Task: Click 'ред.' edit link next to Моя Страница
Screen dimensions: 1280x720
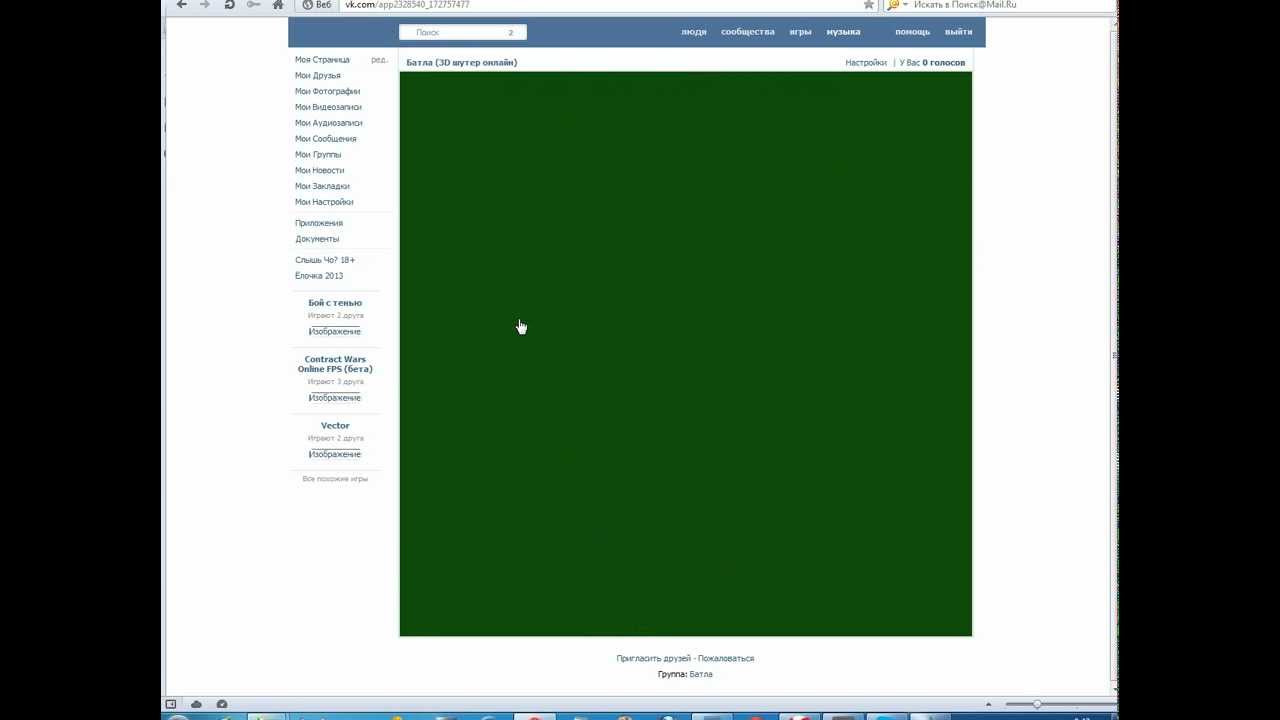Action: 379,60
